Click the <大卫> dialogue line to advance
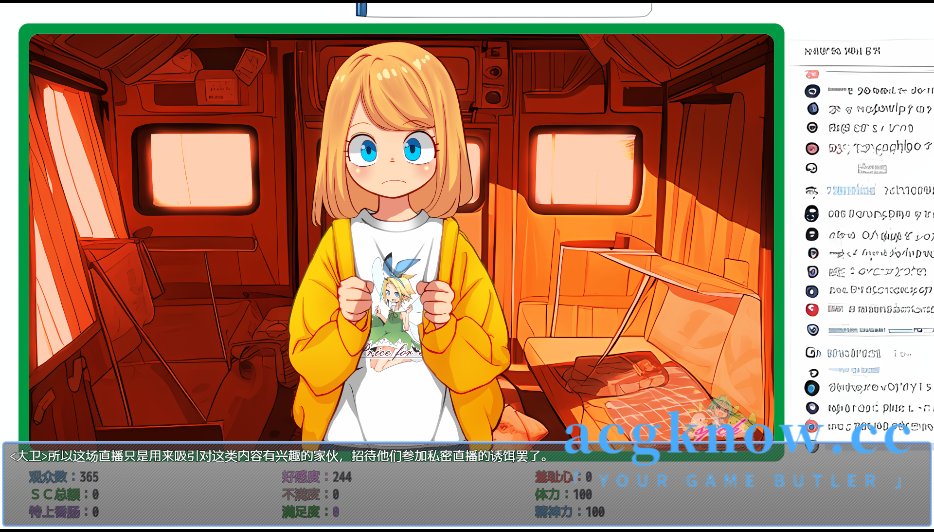The width and height of the screenshot is (934, 532). click(x=279, y=456)
